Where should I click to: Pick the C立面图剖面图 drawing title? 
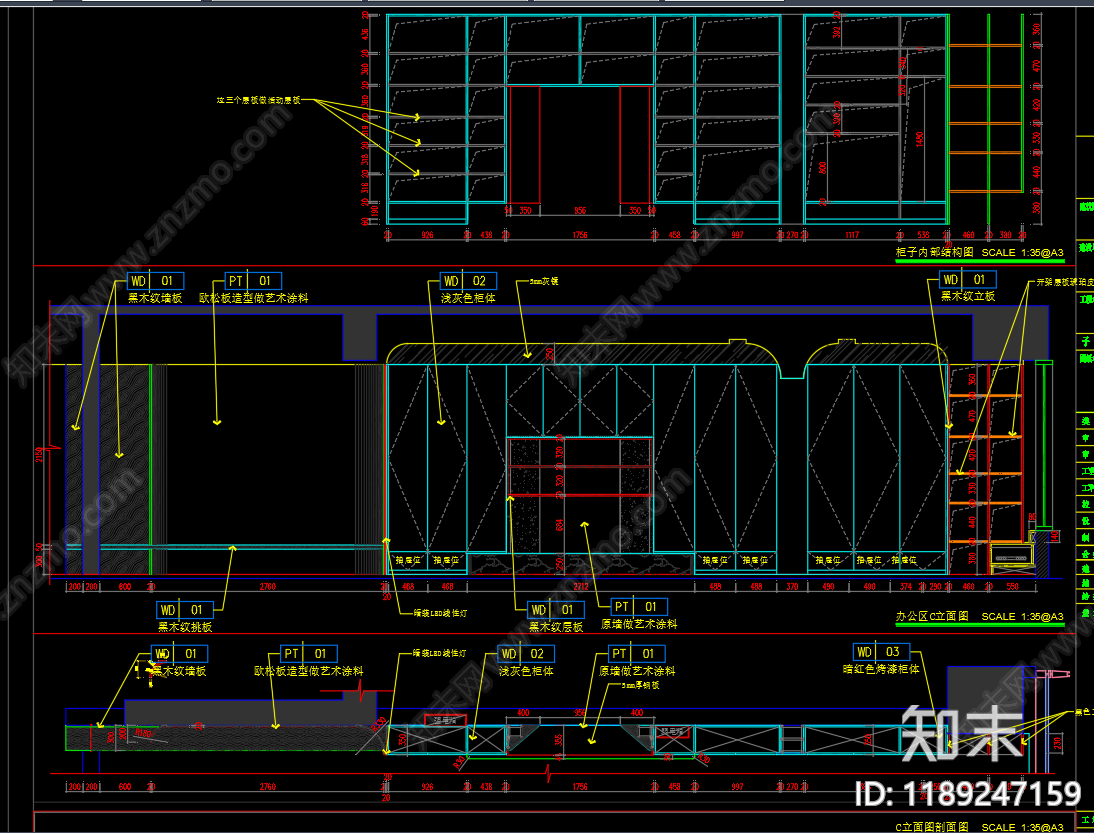[932, 827]
